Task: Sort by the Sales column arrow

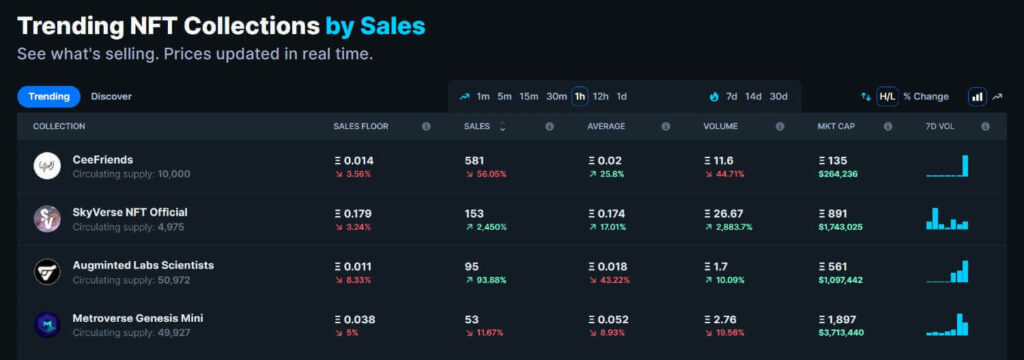Action: tap(502, 127)
